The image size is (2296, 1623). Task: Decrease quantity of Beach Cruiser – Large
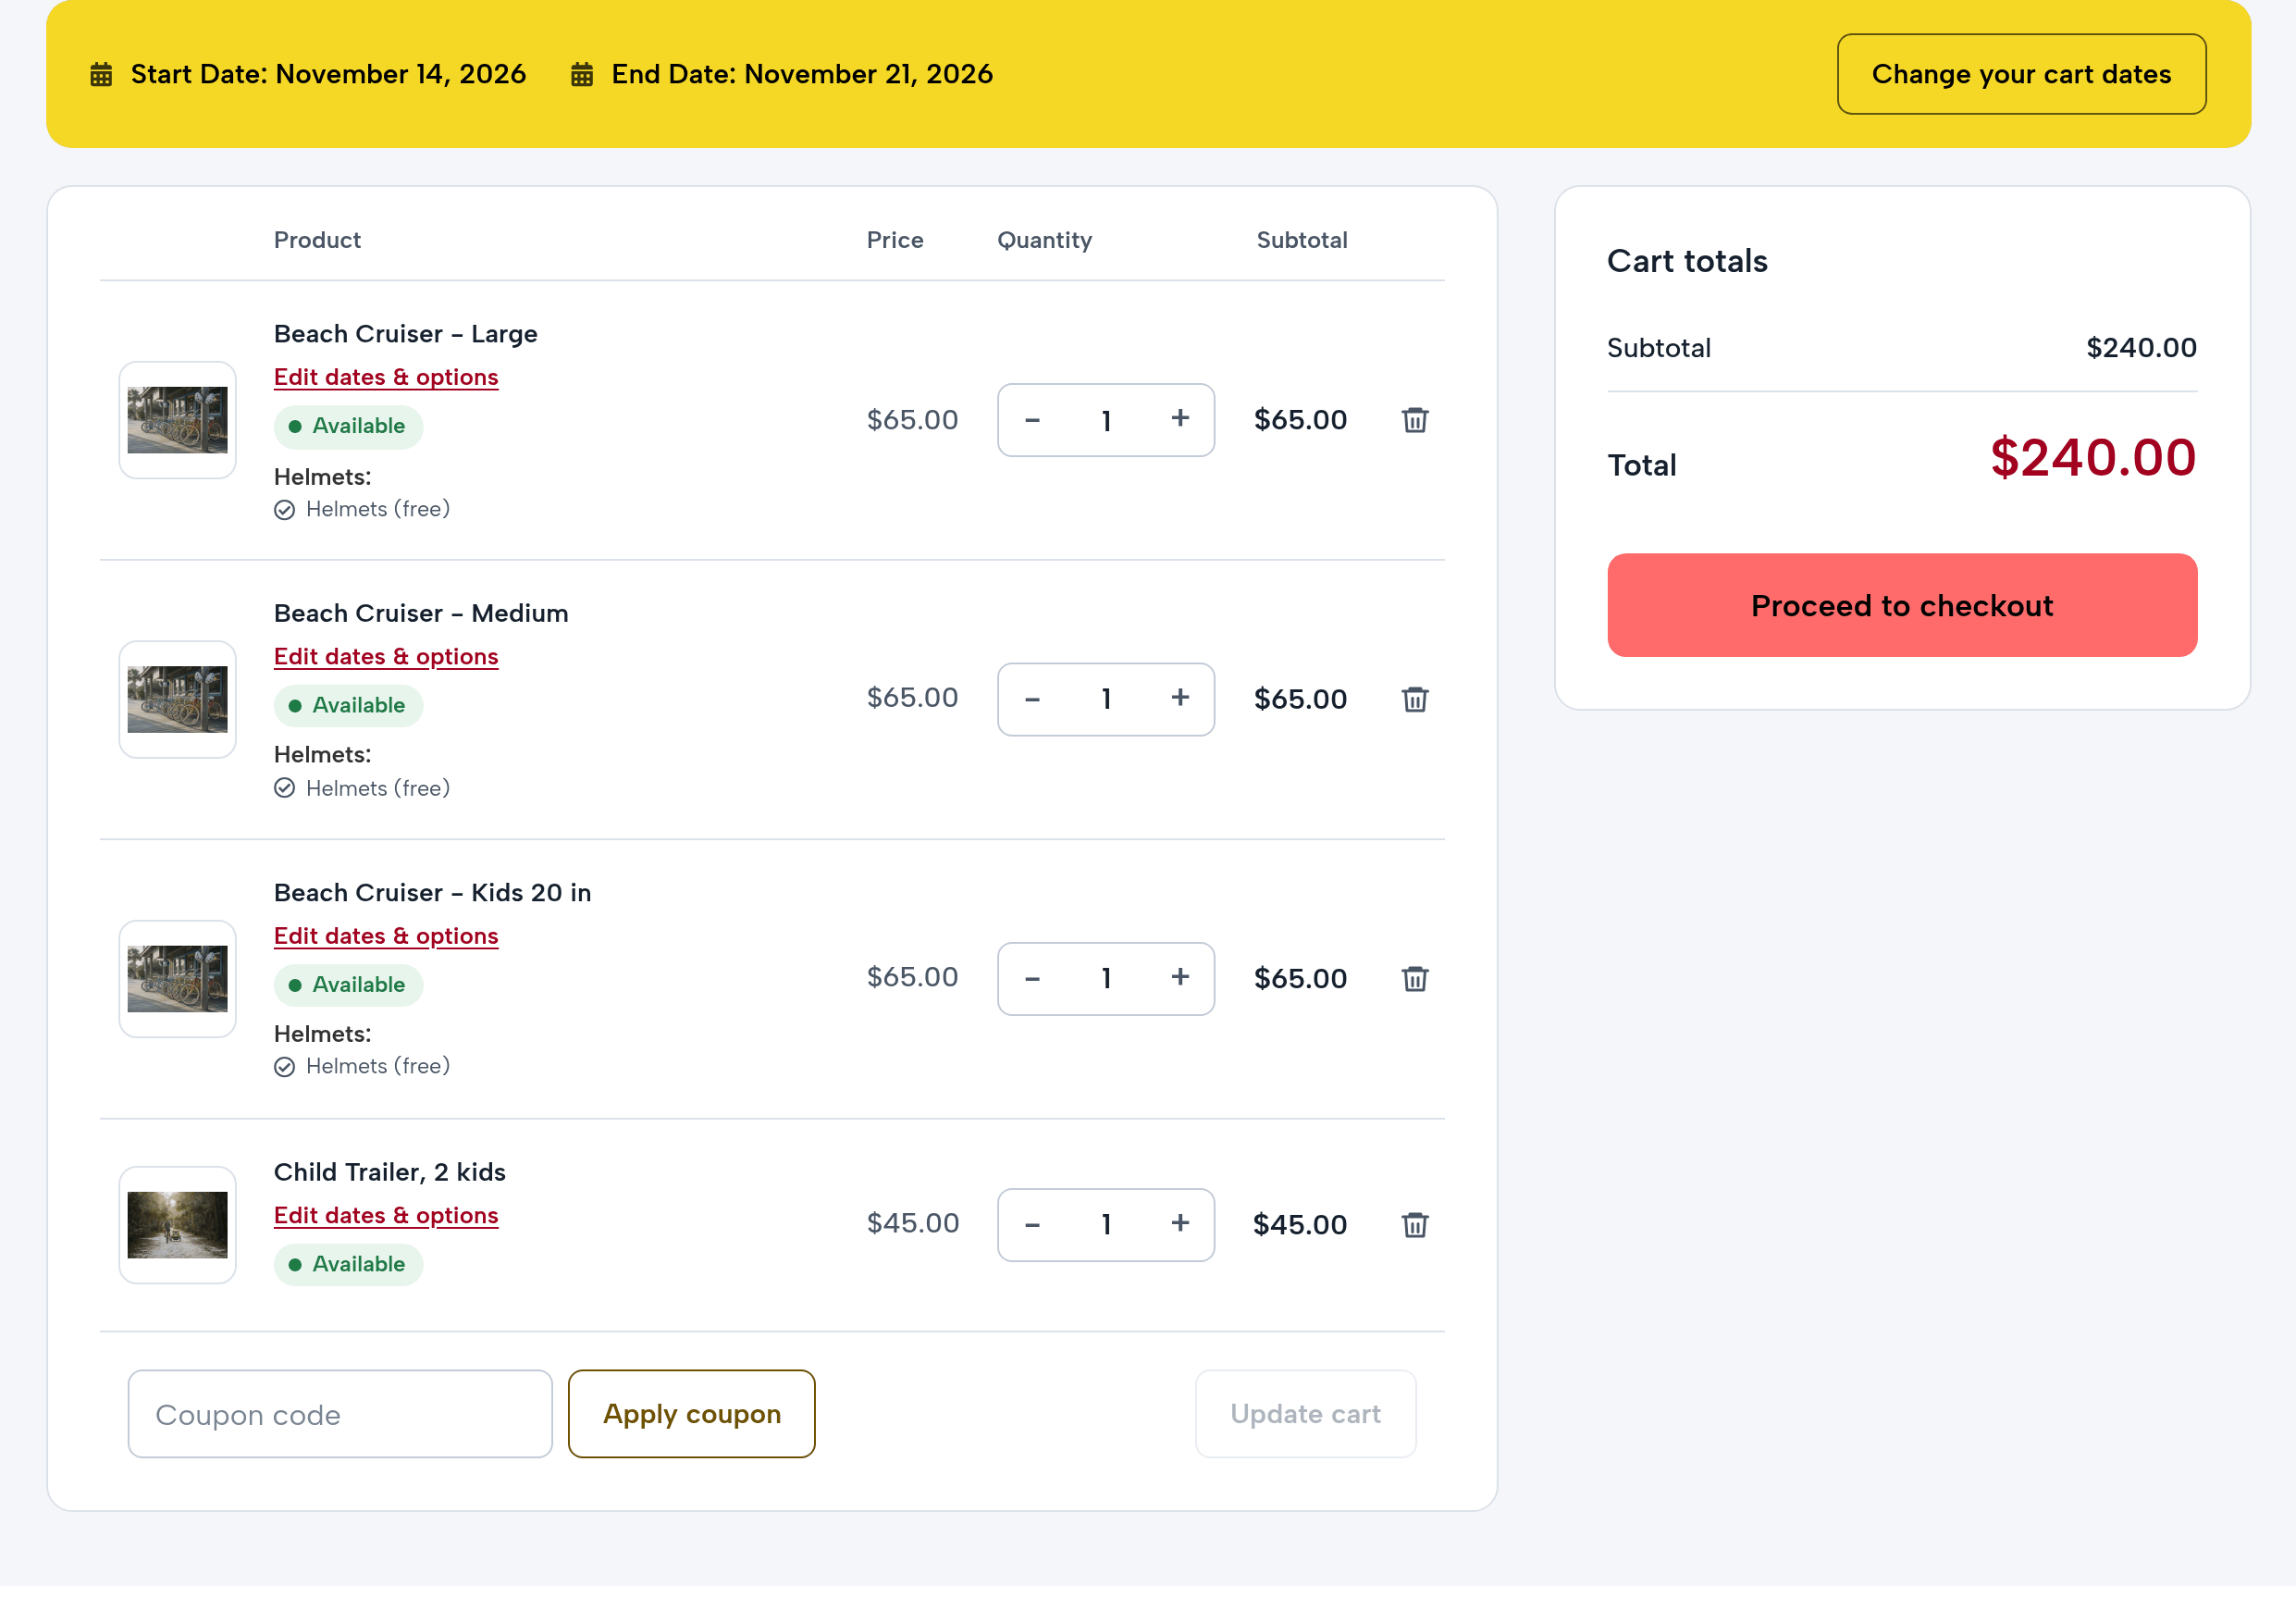point(1032,420)
